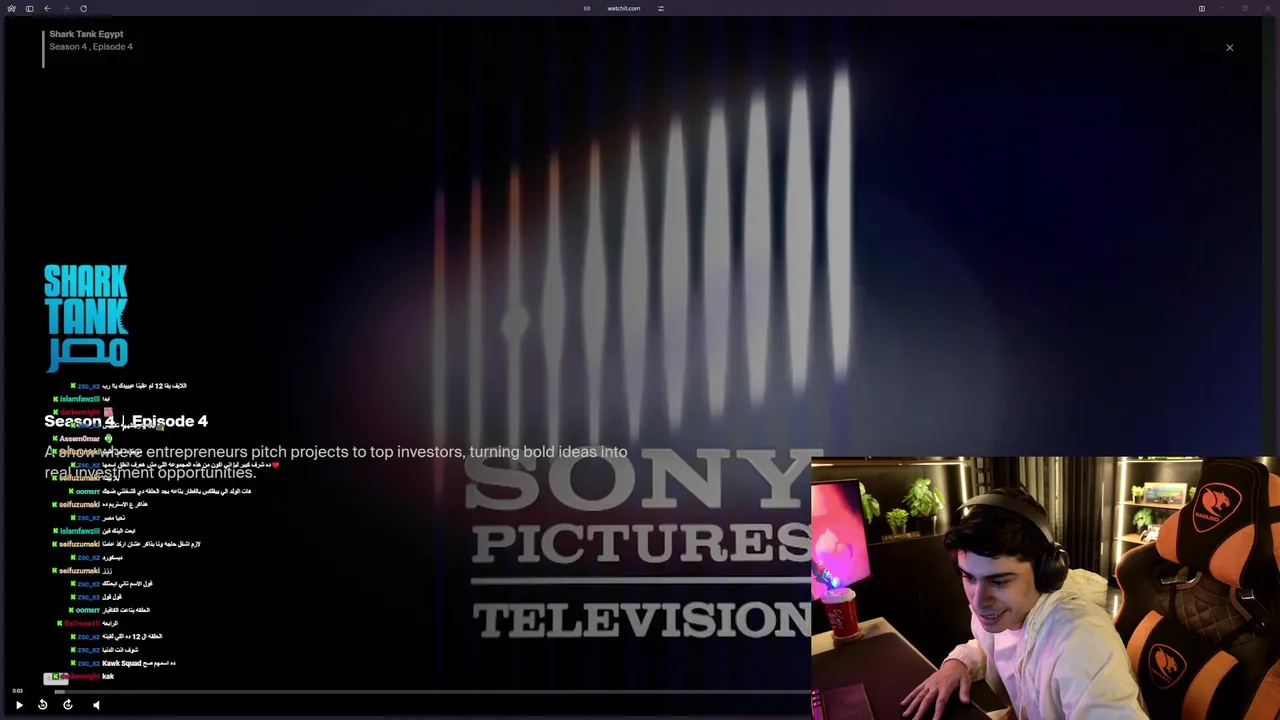Play the Shark Tank Egypt episode
Viewport: 1280px width, 720px height.
pyautogui.click(x=19, y=705)
